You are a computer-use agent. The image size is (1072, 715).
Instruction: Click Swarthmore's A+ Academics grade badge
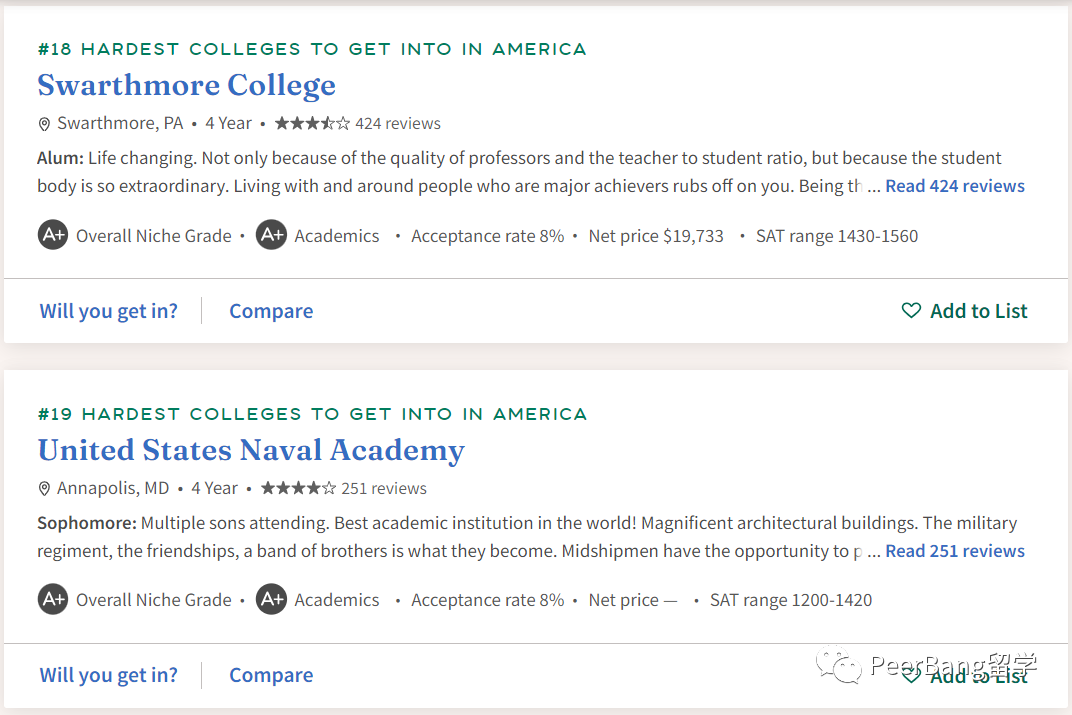pos(271,236)
